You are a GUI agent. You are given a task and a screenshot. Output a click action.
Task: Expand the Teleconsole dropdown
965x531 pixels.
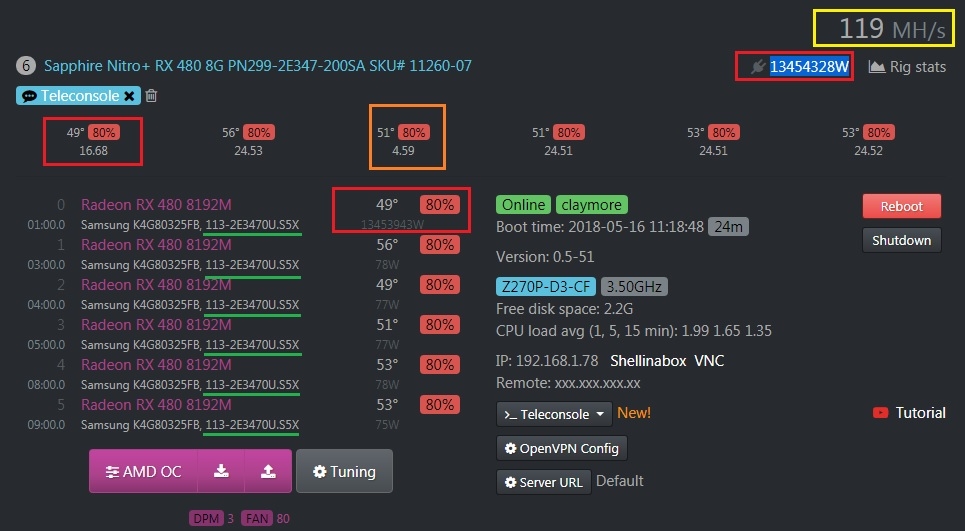click(554, 414)
